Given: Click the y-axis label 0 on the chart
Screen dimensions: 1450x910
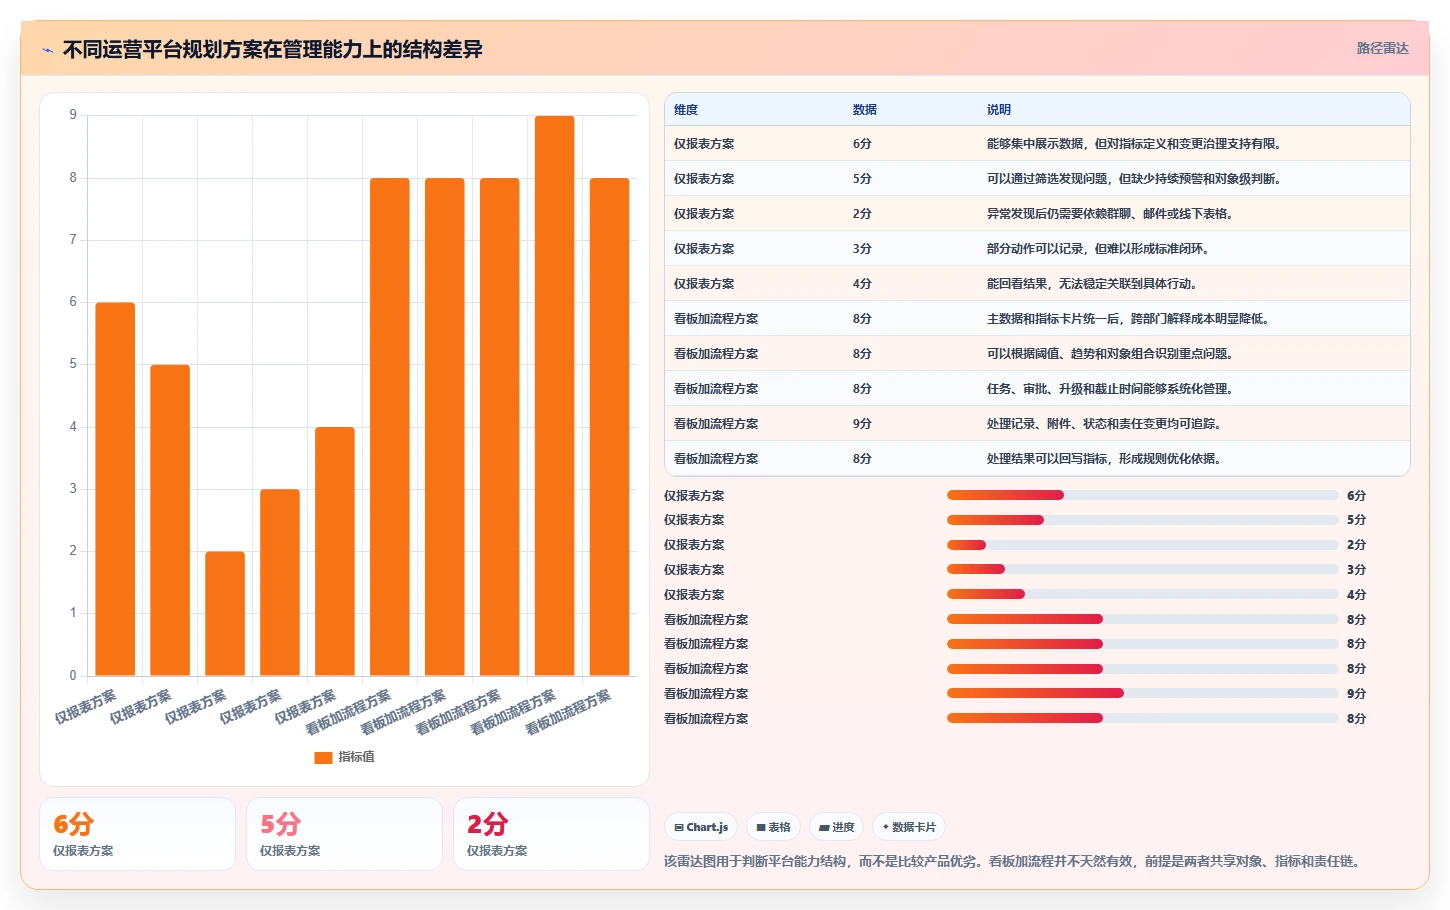Looking at the screenshot, I should tap(73, 676).
